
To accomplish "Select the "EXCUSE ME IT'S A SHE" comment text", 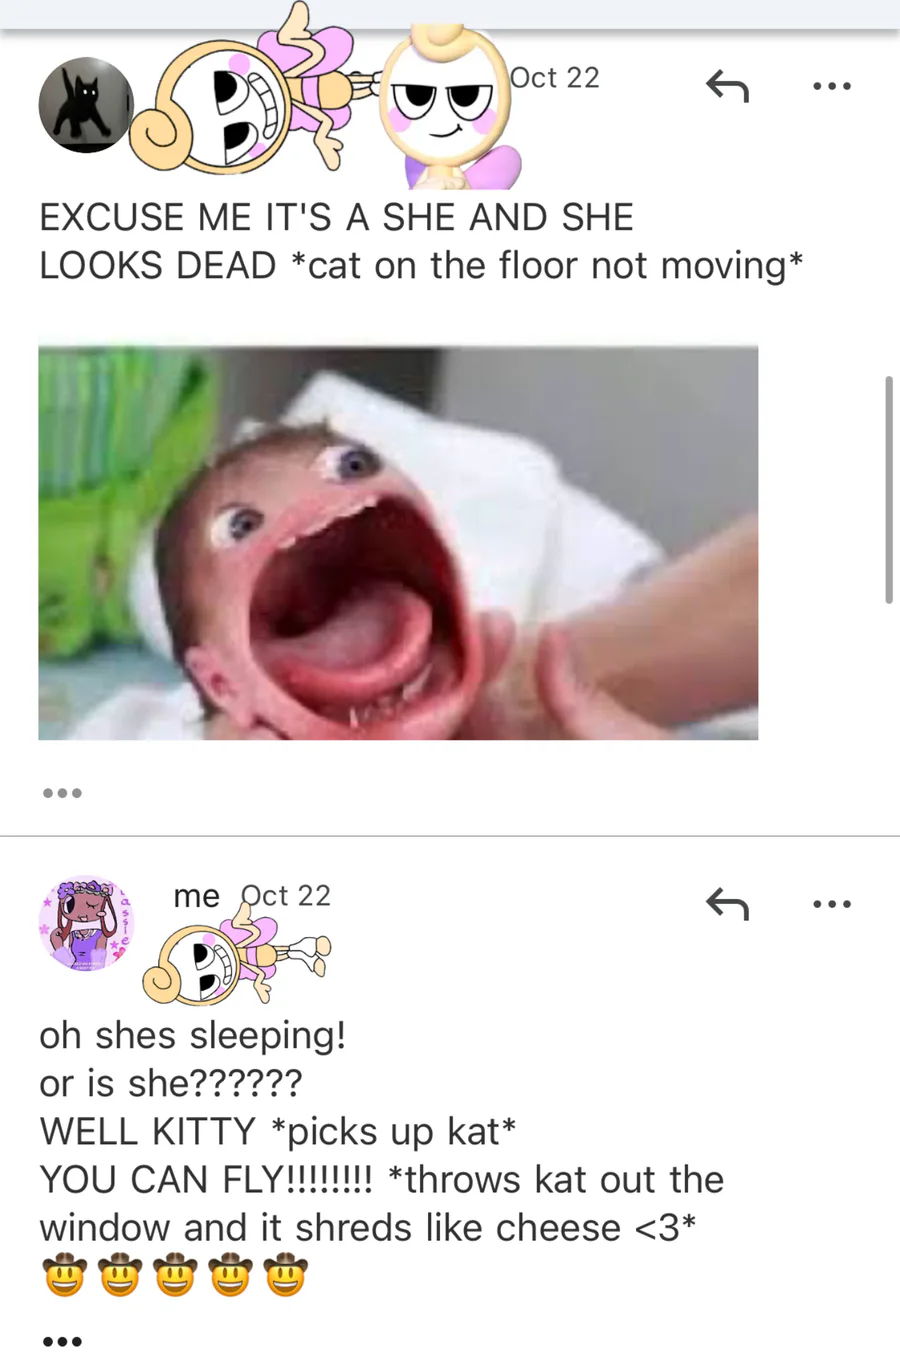I will tap(420, 241).
